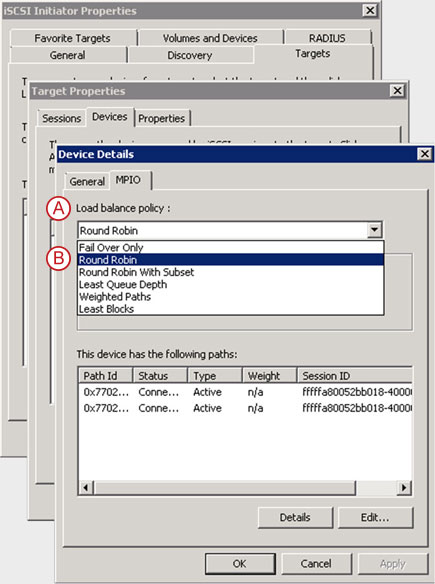Go to the Discovery tab

click(x=190, y=55)
